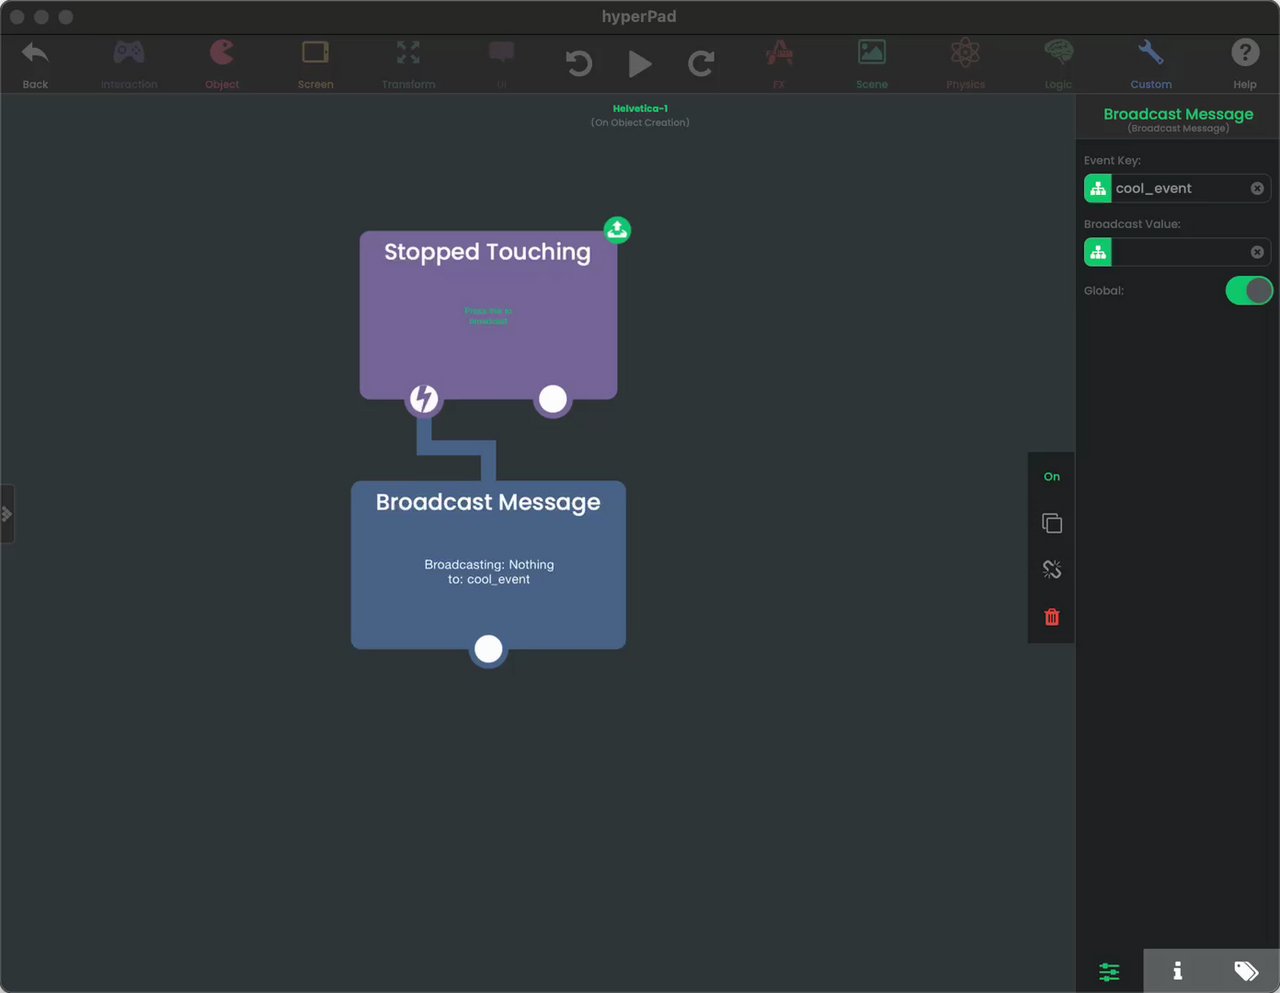Select the Stopped Touching behavior node

488,315
